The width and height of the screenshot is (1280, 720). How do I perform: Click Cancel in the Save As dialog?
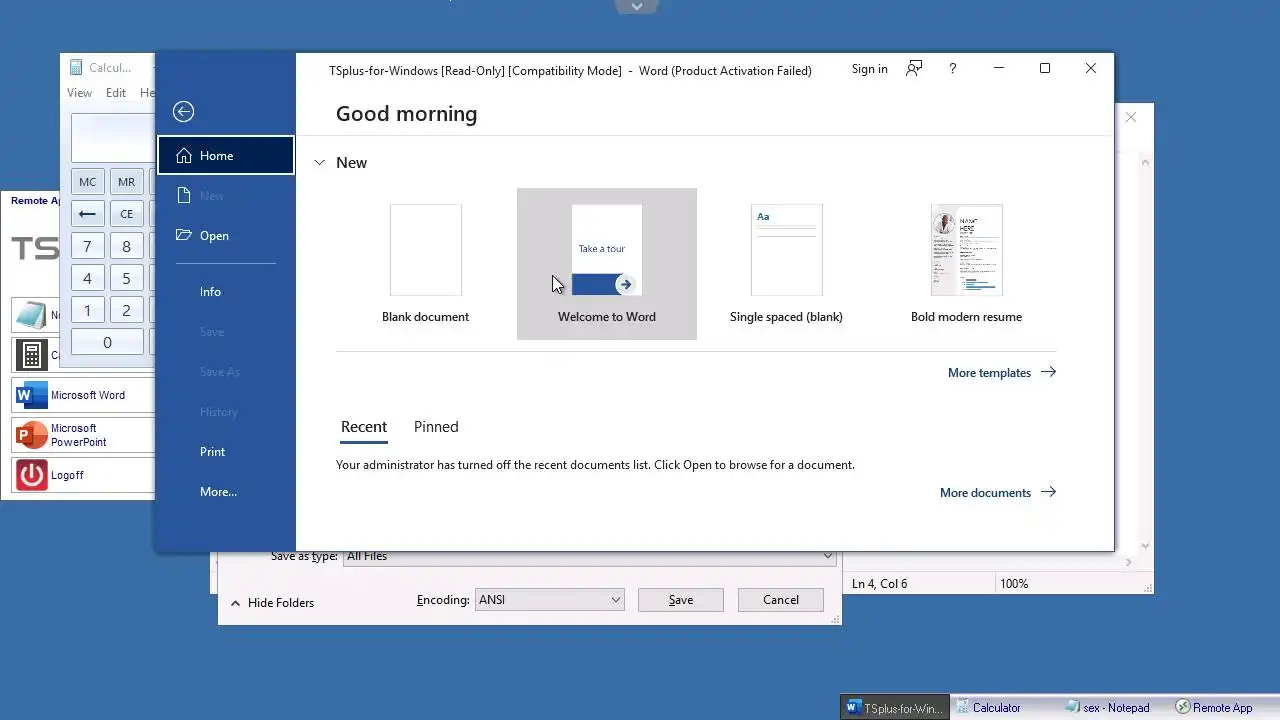click(x=781, y=600)
